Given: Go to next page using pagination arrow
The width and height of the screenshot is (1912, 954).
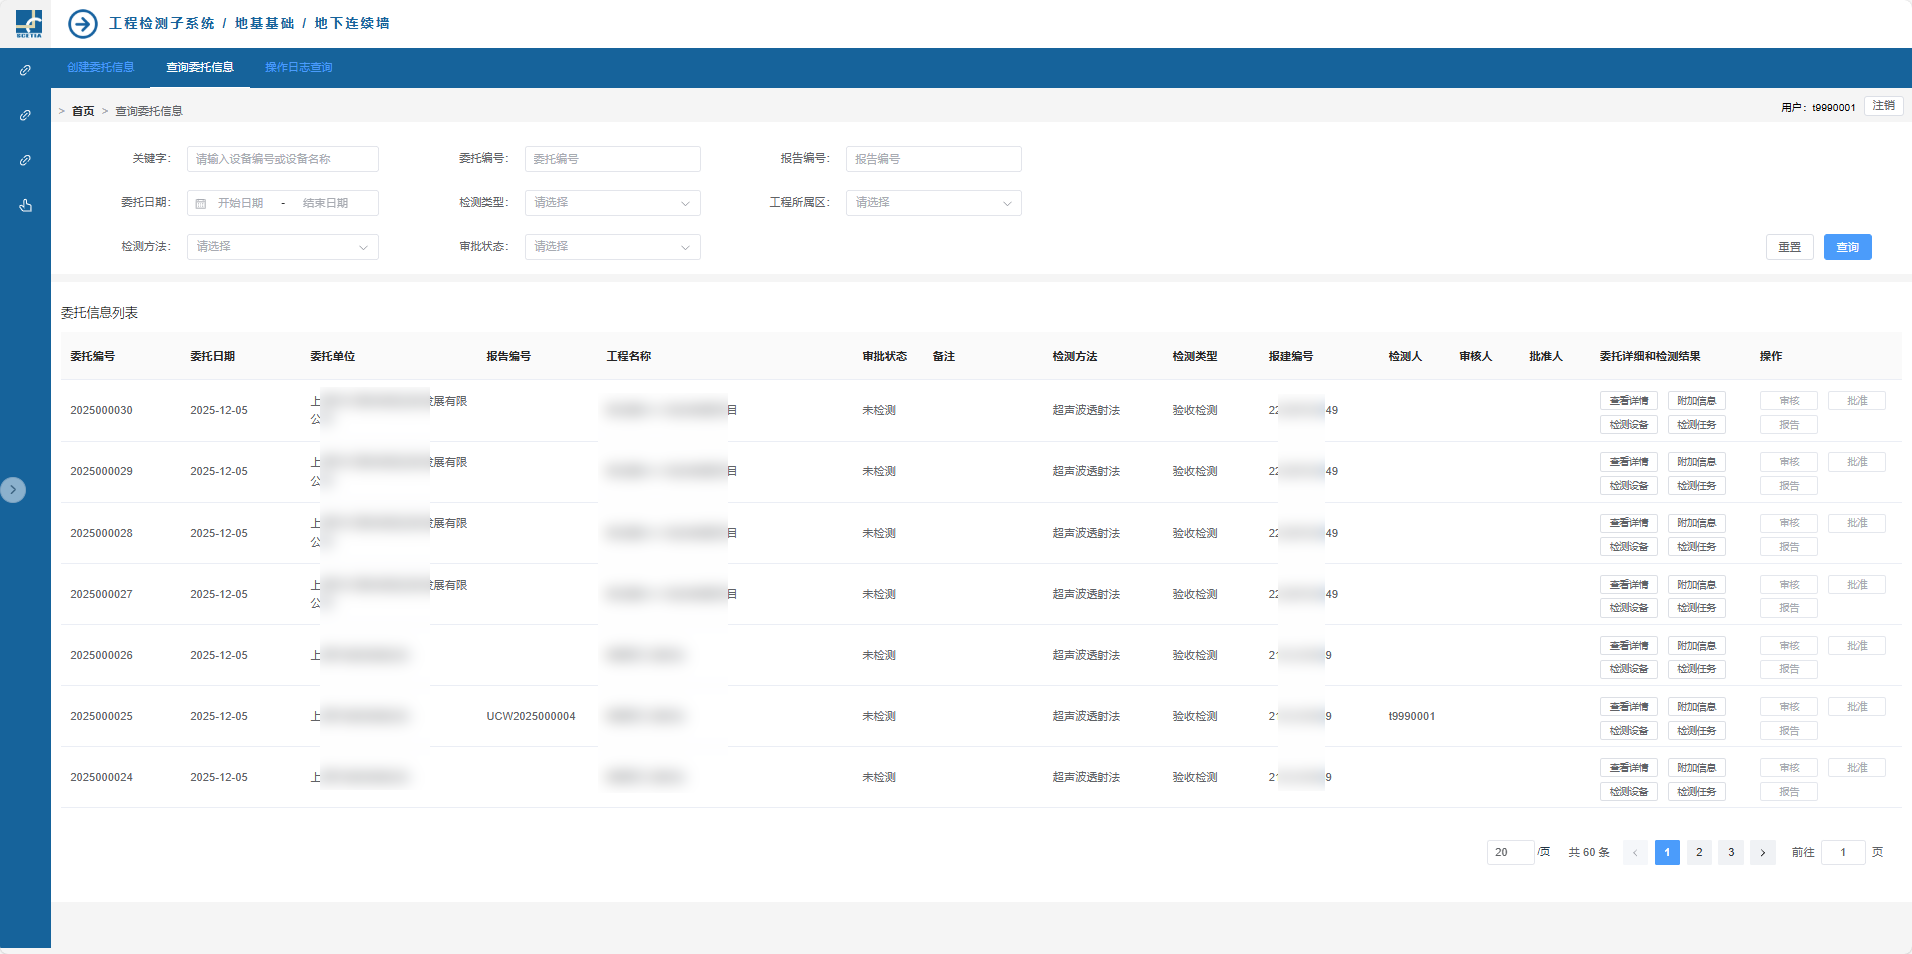Looking at the screenshot, I should click(1762, 853).
